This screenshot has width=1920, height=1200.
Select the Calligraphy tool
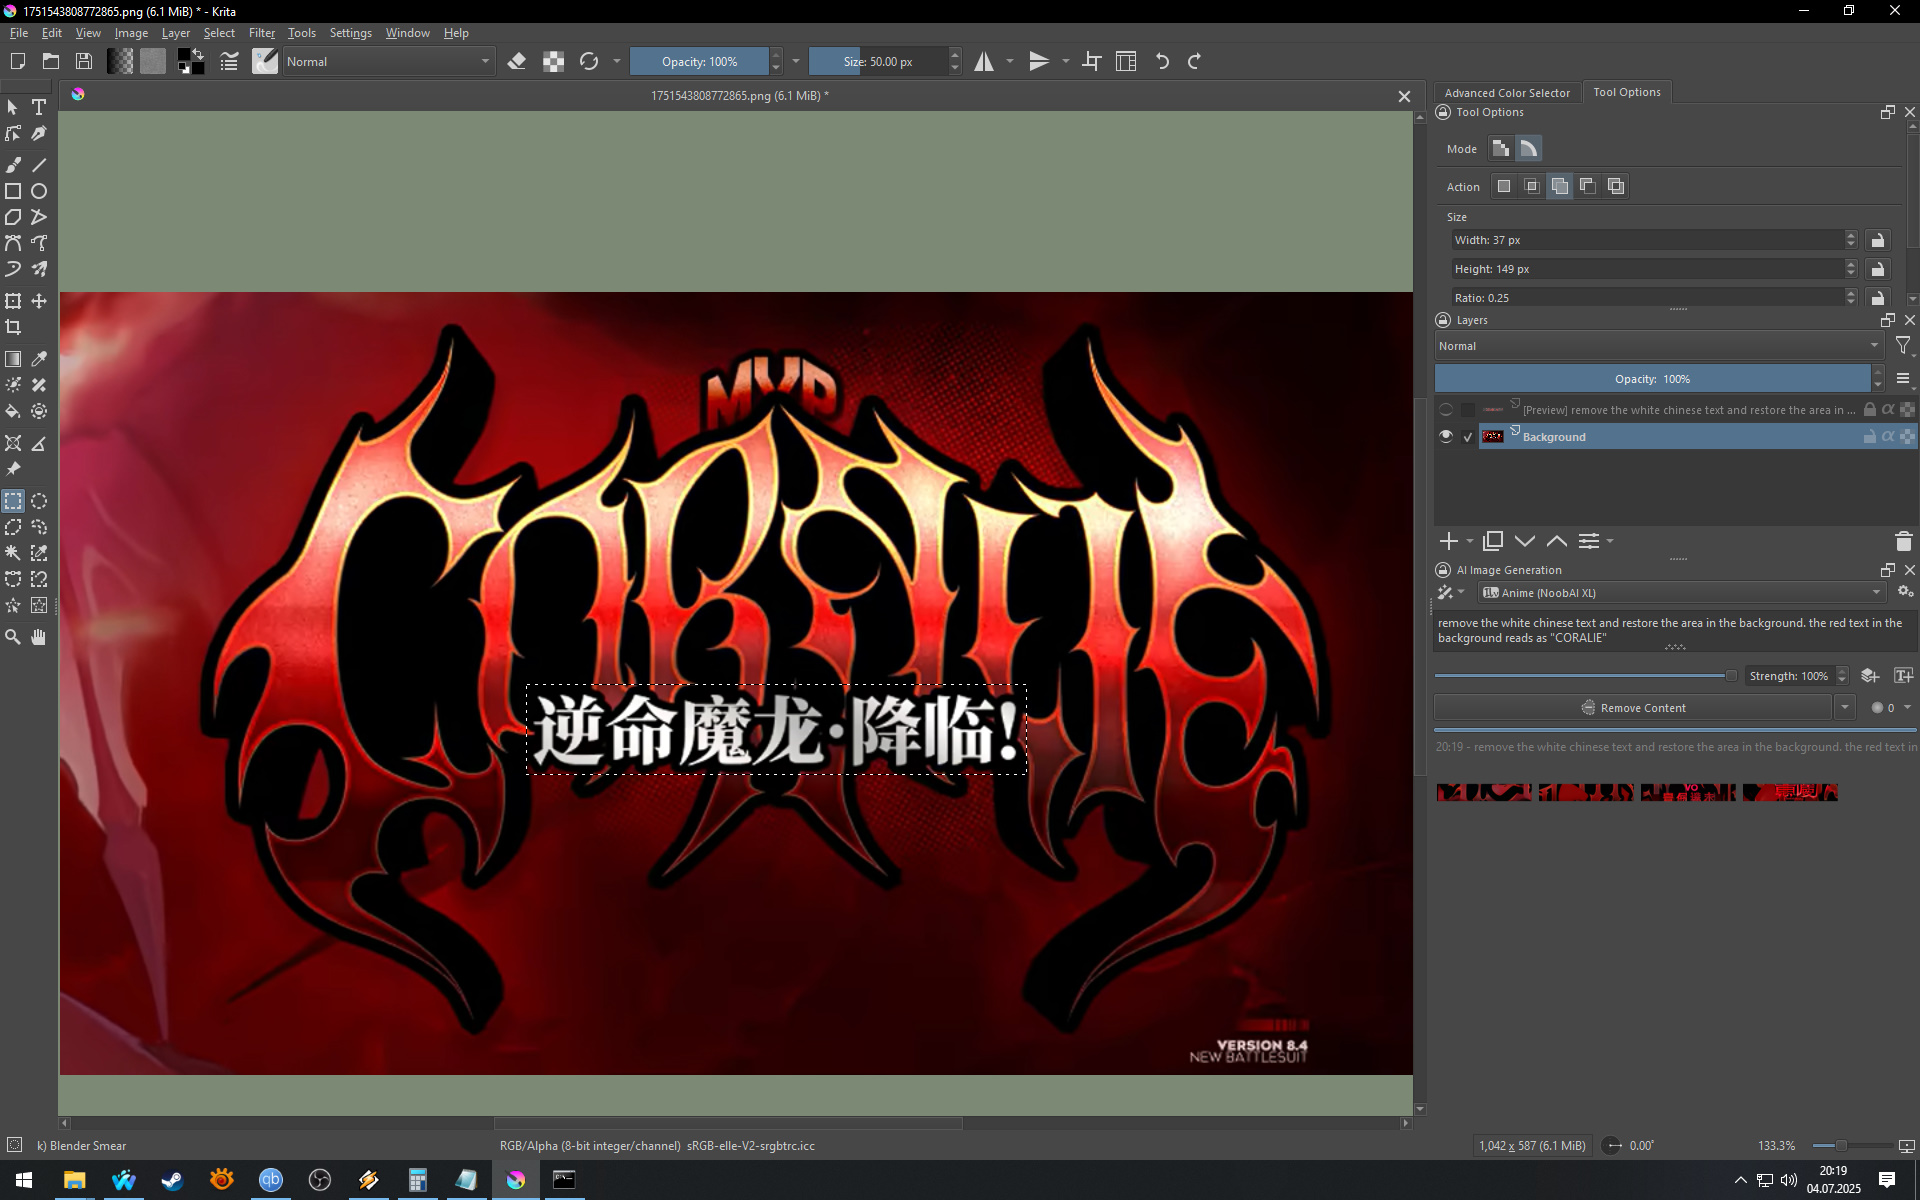coord(39,133)
